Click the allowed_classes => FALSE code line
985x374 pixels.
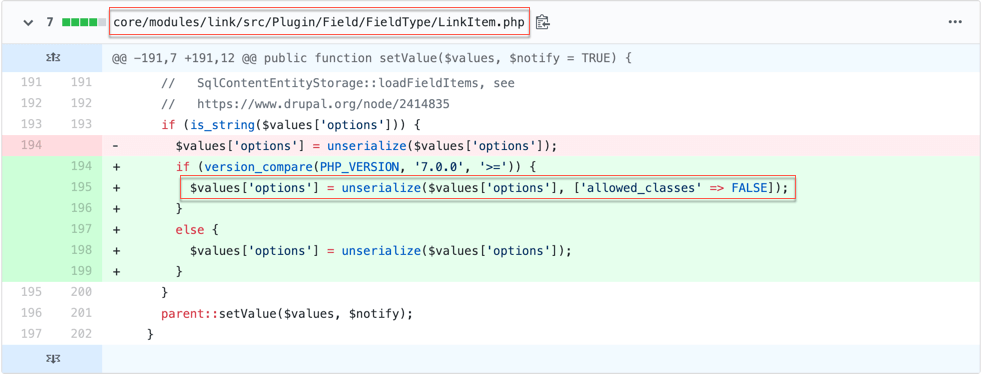coord(489,187)
